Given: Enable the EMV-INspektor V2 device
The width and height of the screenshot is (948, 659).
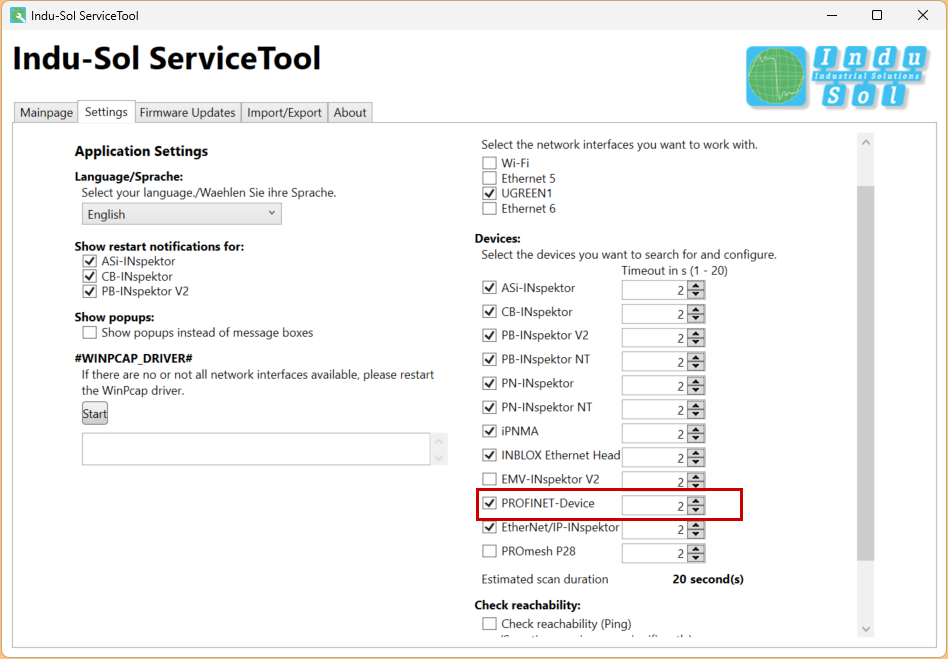Looking at the screenshot, I should click(489, 479).
